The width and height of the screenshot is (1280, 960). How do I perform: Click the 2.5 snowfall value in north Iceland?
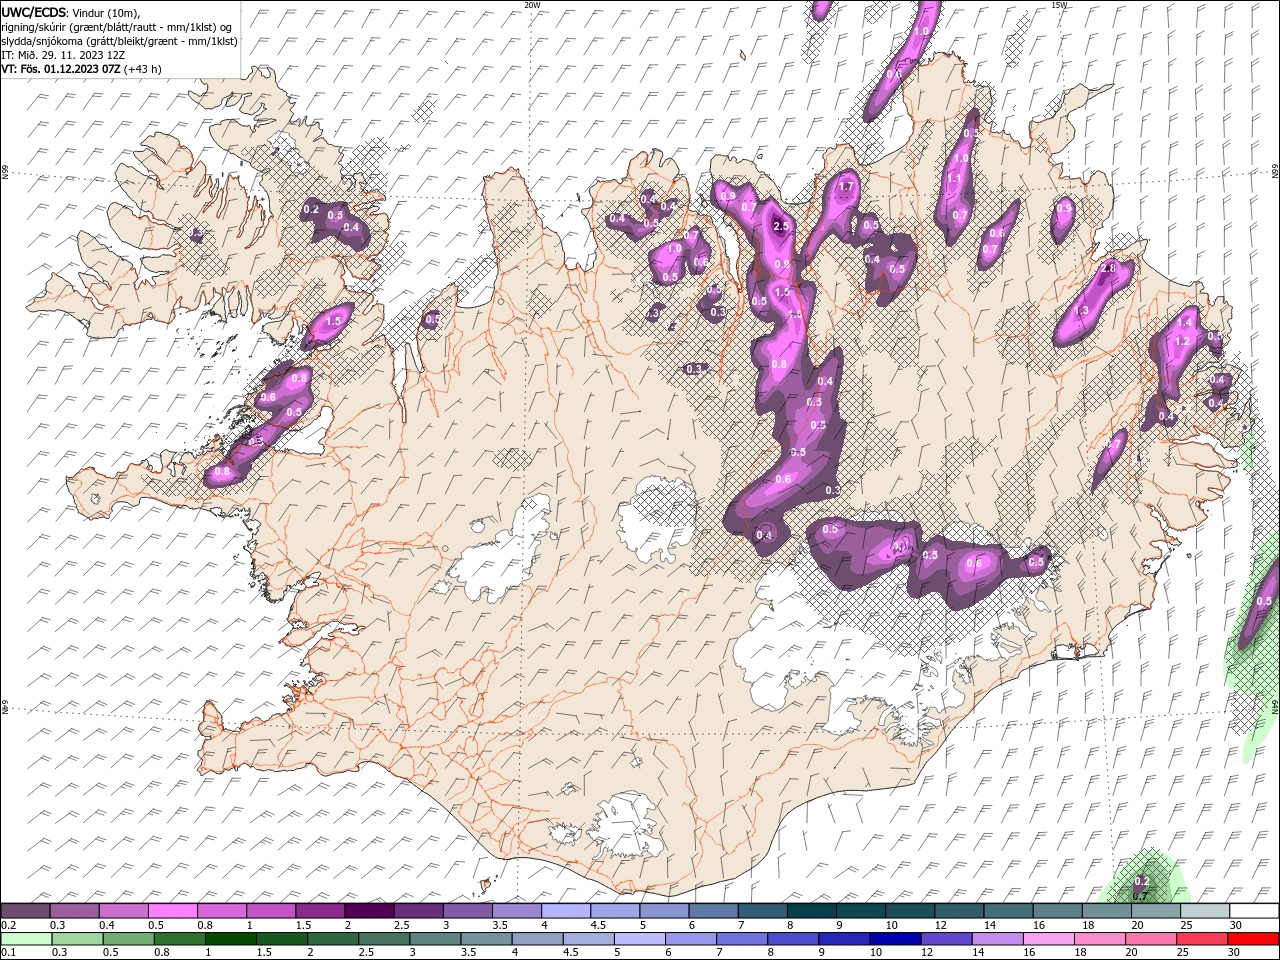coord(781,227)
